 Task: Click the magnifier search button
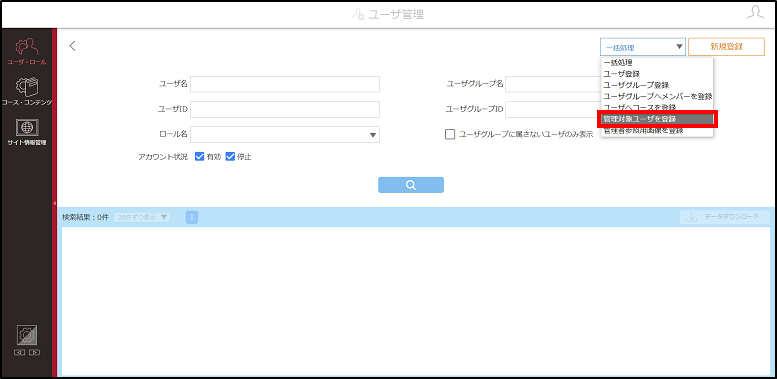411,185
